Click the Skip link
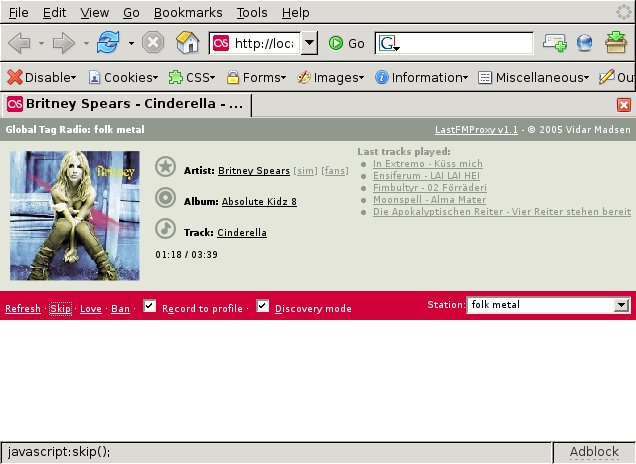Screen dimensions: 636x464 click(x=60, y=309)
